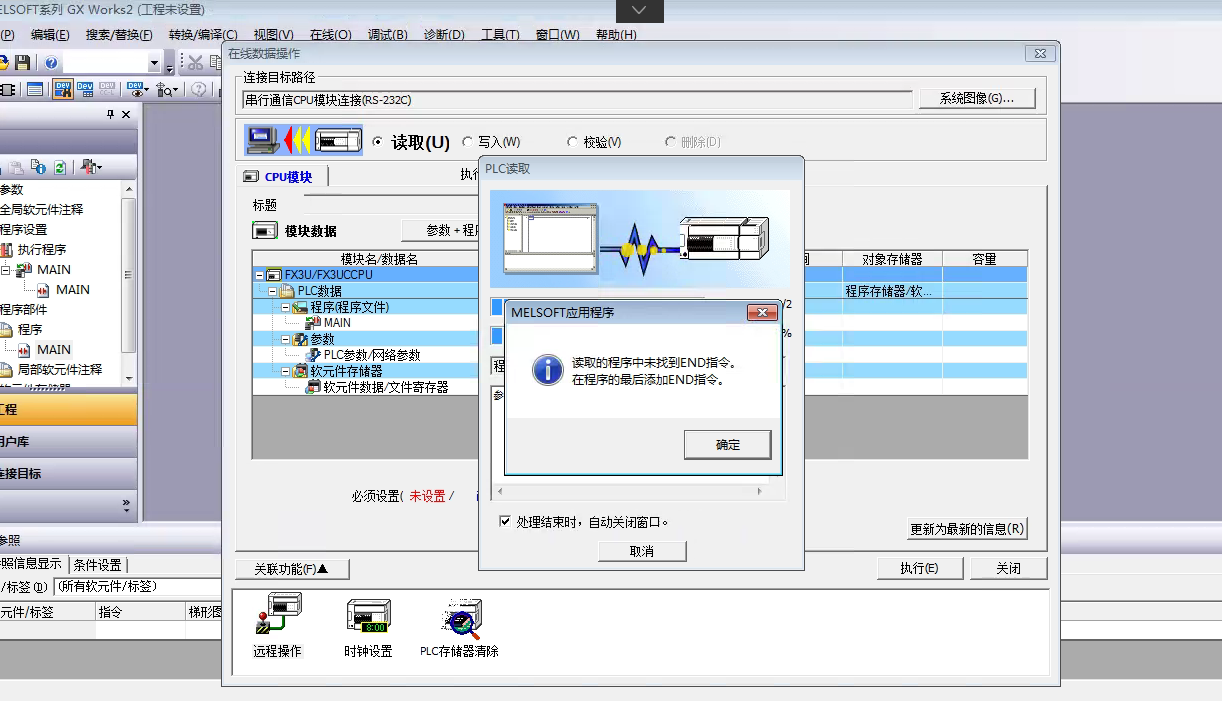
Task: Select the 读取(U) radio button
Action: 378,142
